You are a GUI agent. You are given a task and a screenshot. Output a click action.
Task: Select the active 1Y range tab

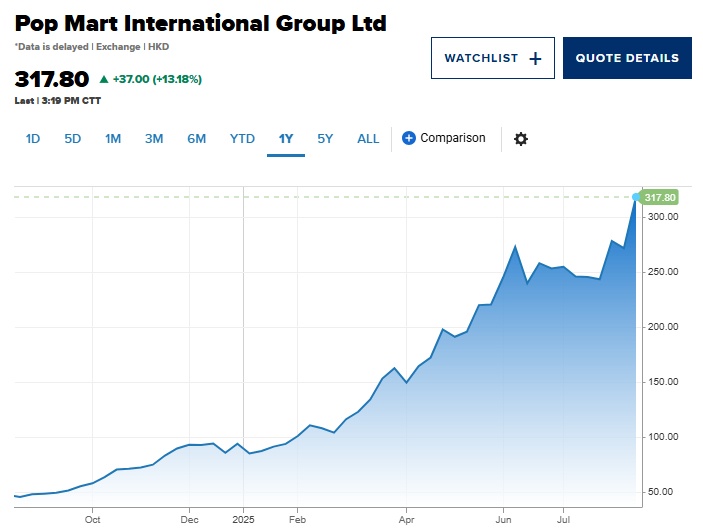tap(286, 139)
